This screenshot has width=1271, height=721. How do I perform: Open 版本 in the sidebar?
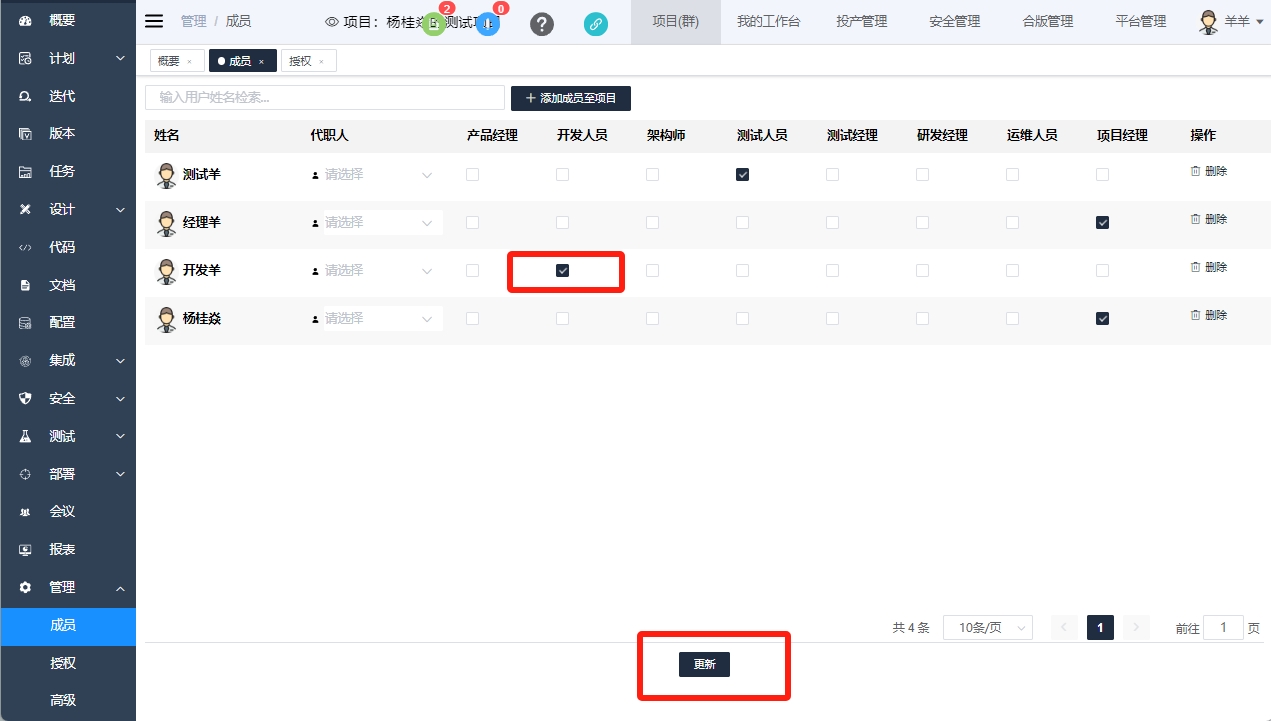click(x=68, y=133)
